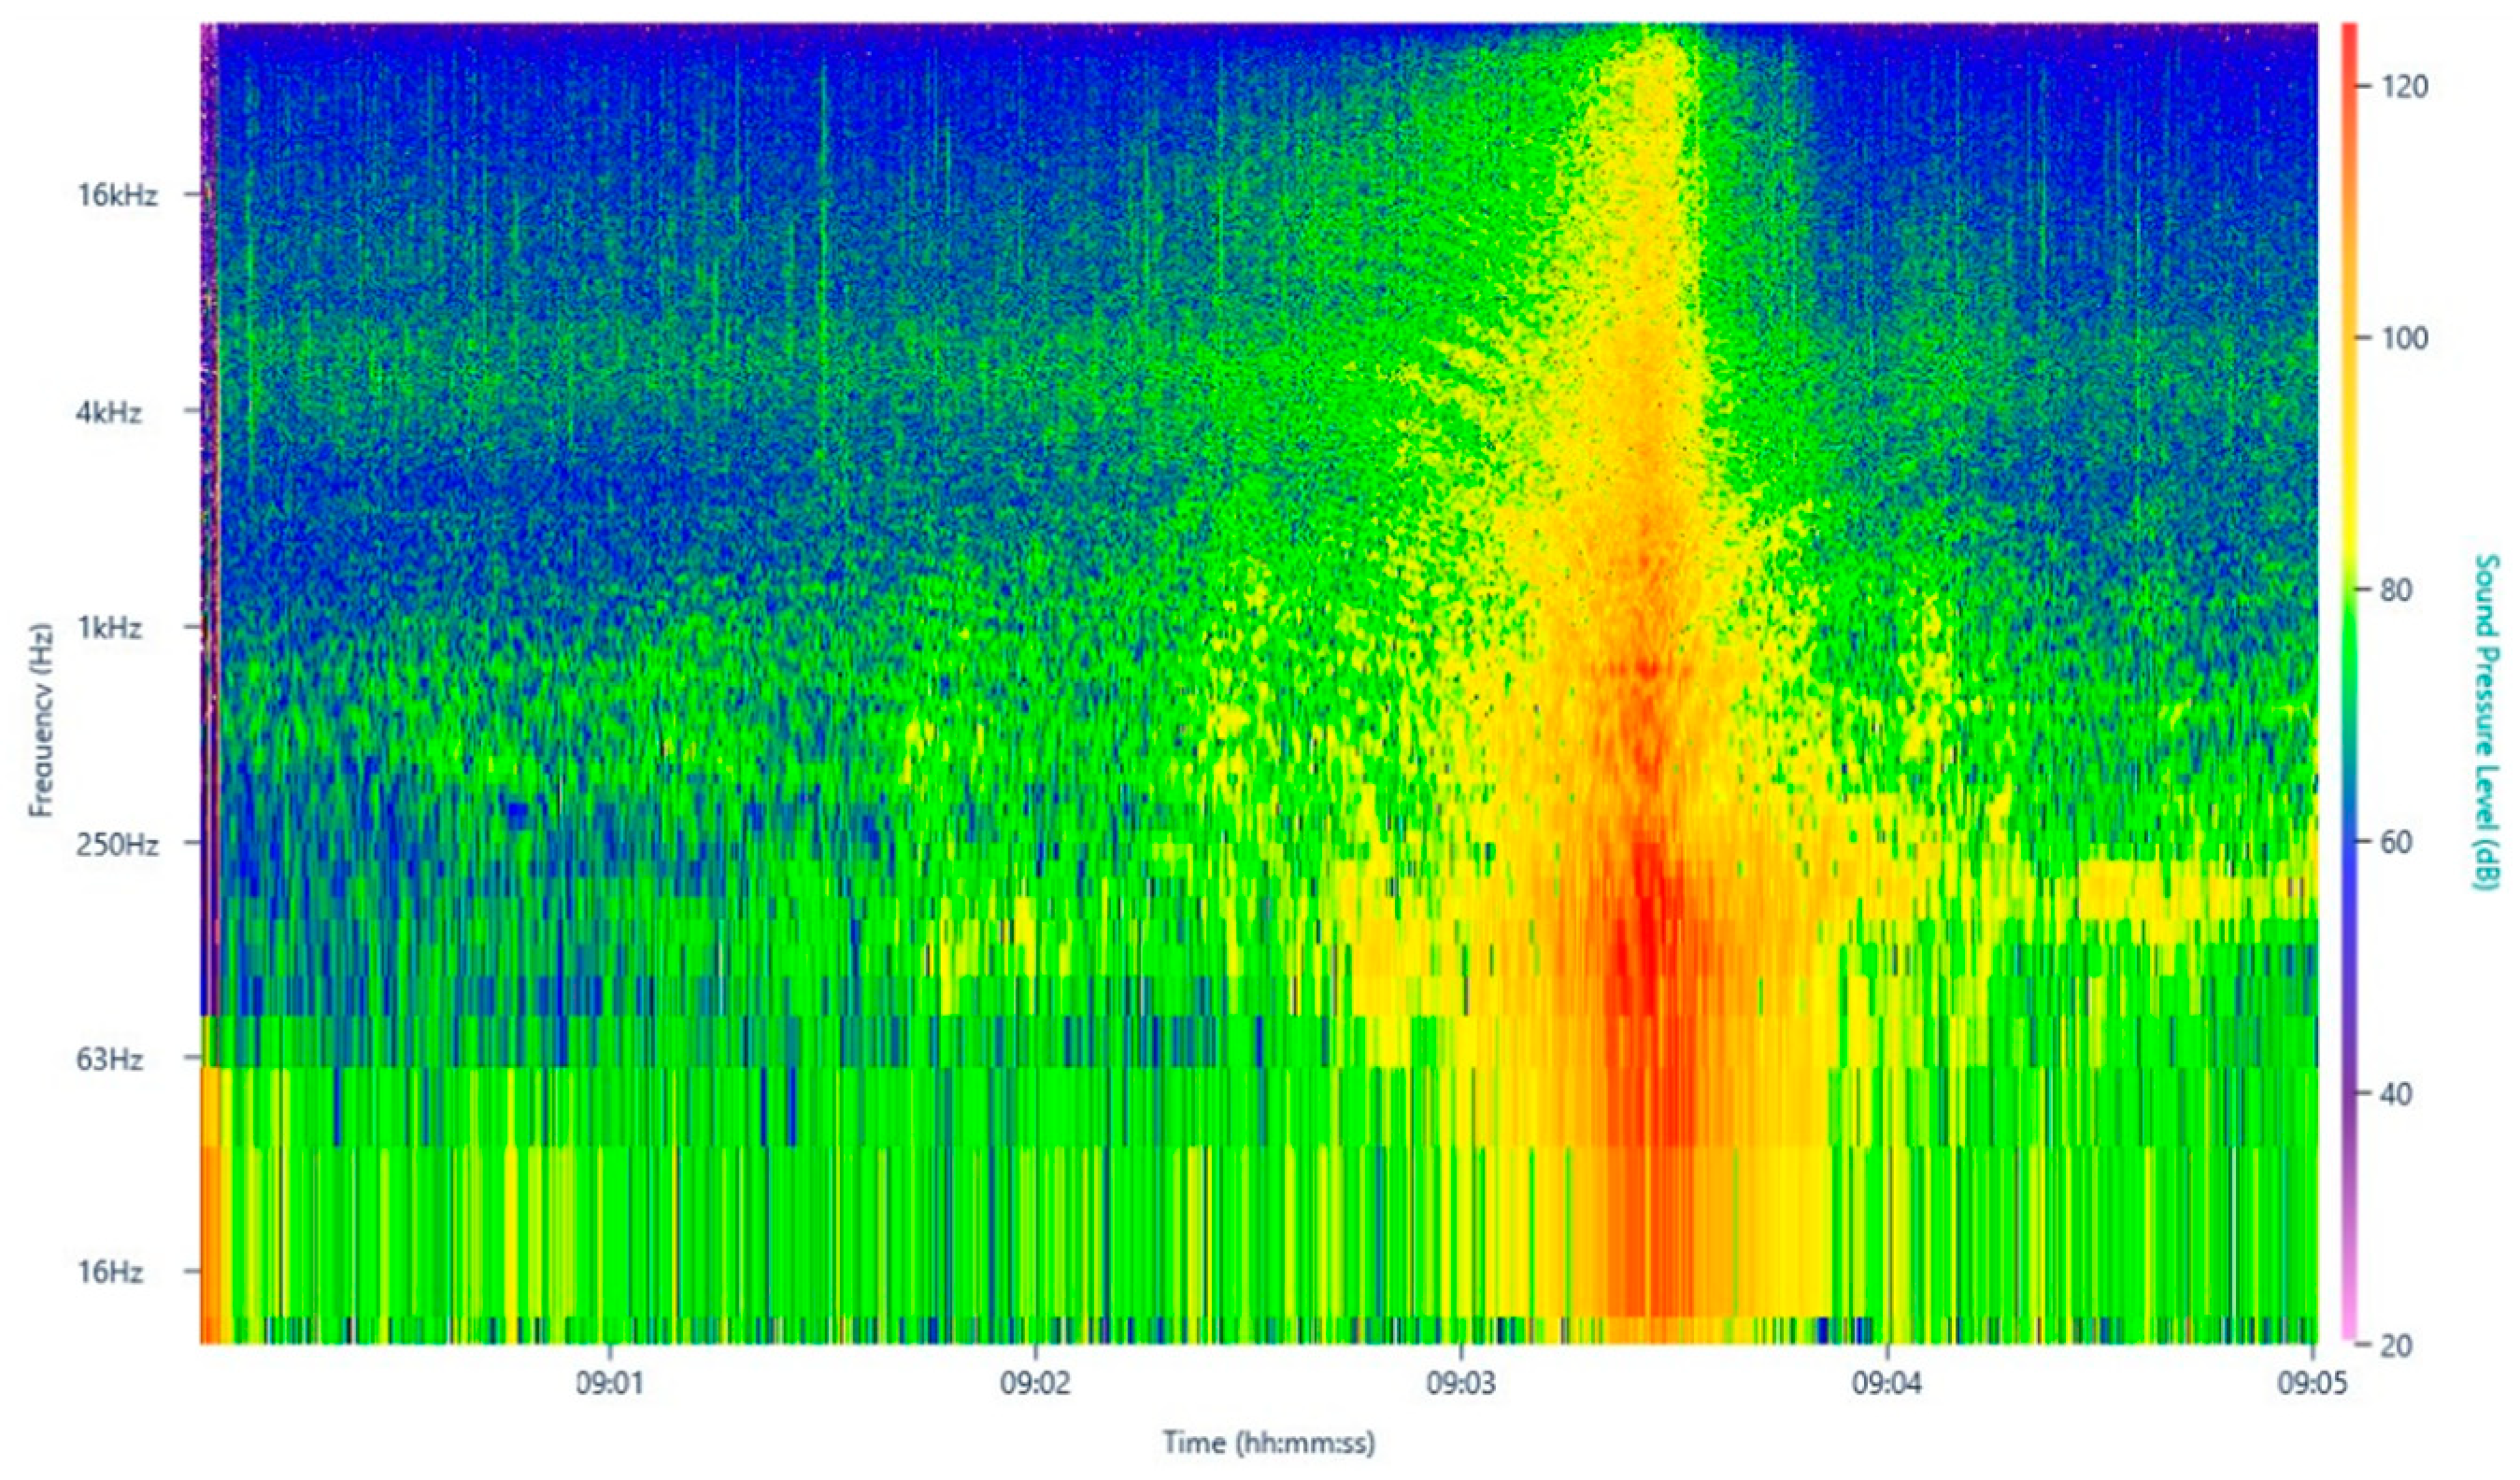The height and width of the screenshot is (1480, 2520).
Task: Click the 4kHz frequency axis label
Action: coord(108,412)
